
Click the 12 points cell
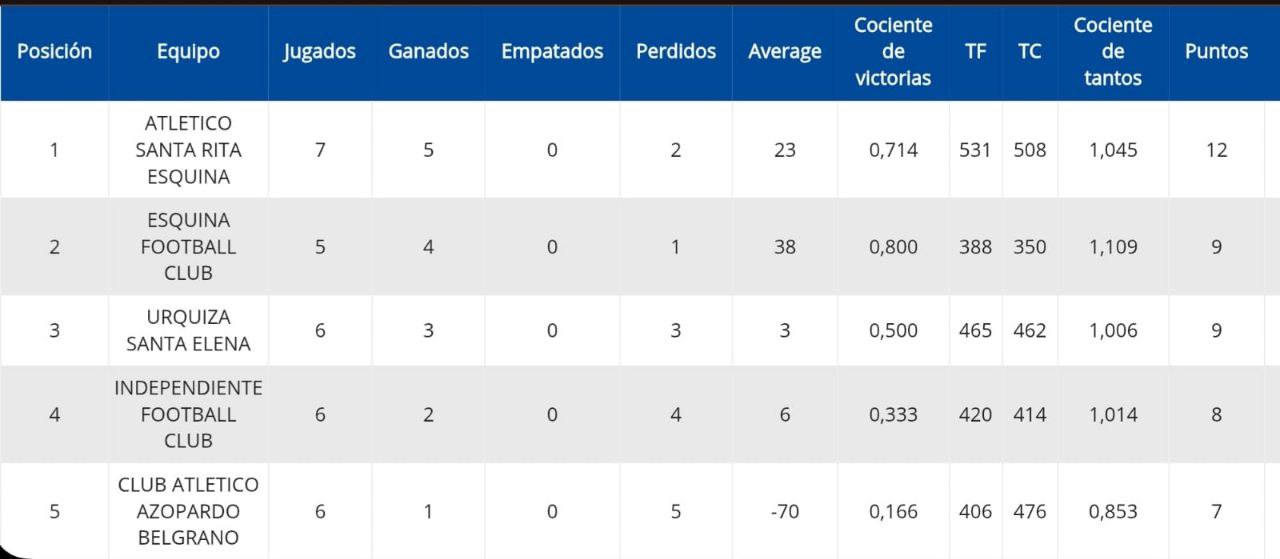(1216, 150)
